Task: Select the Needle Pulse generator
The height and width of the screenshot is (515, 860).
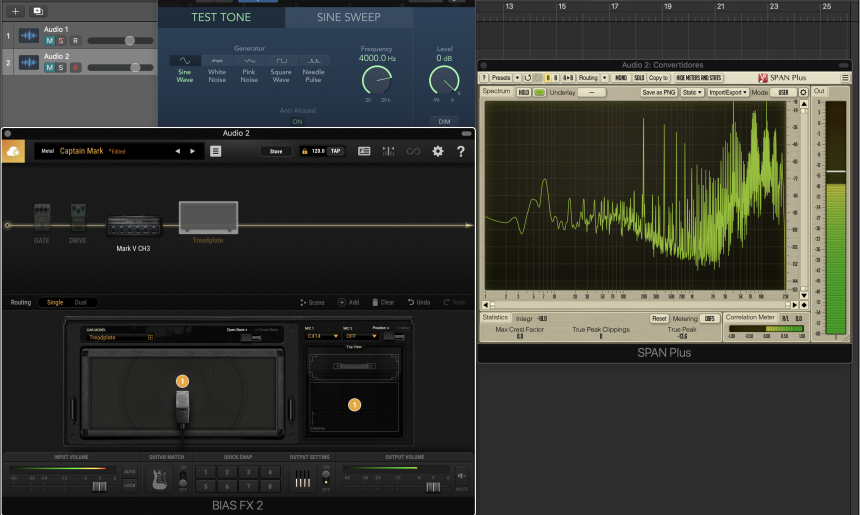Action: (x=313, y=60)
